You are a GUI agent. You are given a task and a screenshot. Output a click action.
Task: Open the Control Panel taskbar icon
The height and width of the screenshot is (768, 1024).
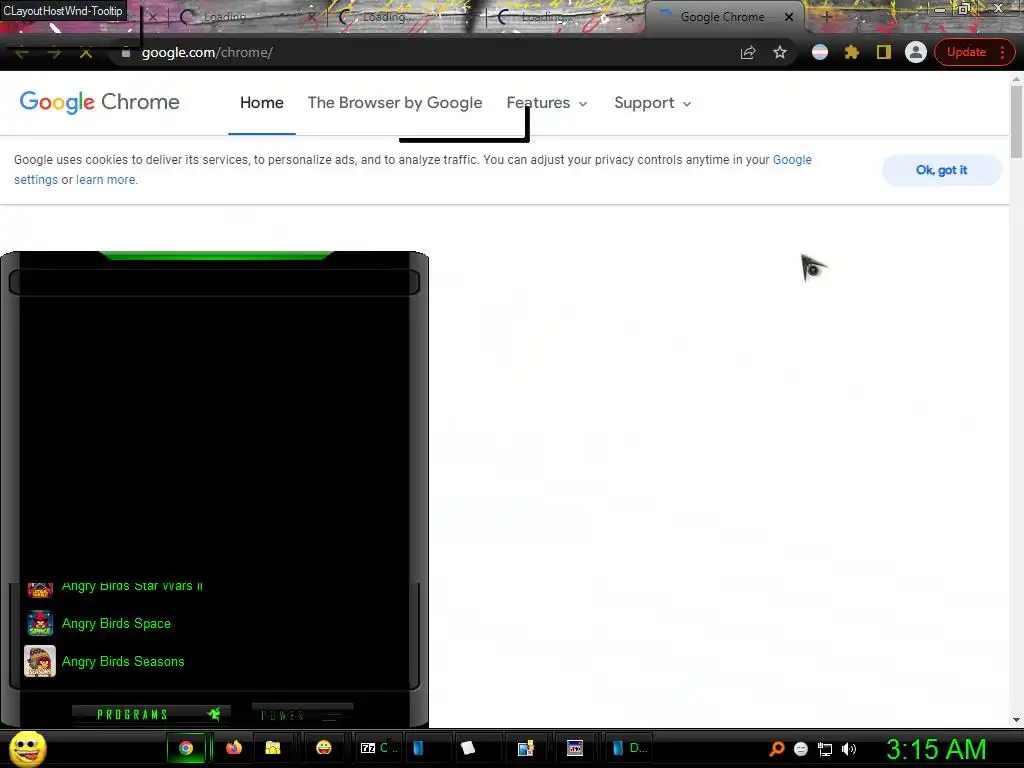point(526,748)
